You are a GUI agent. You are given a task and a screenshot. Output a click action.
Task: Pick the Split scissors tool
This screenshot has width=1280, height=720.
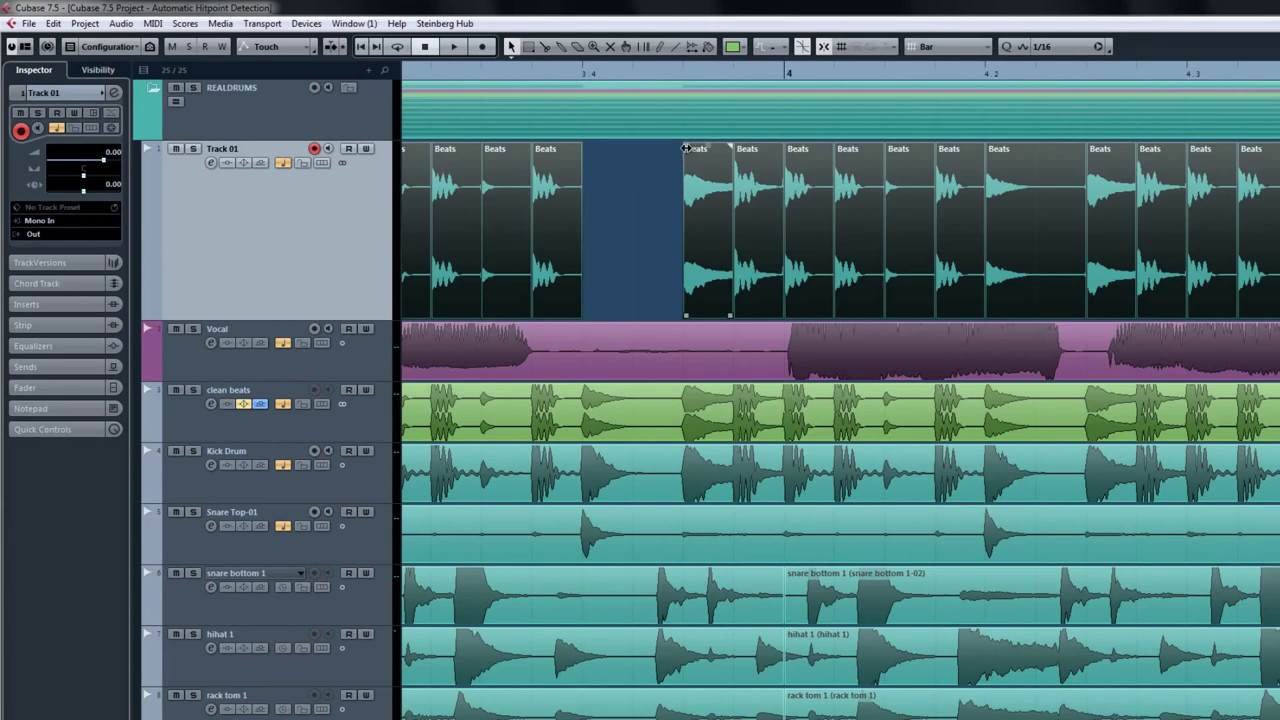pyautogui.click(x=545, y=47)
